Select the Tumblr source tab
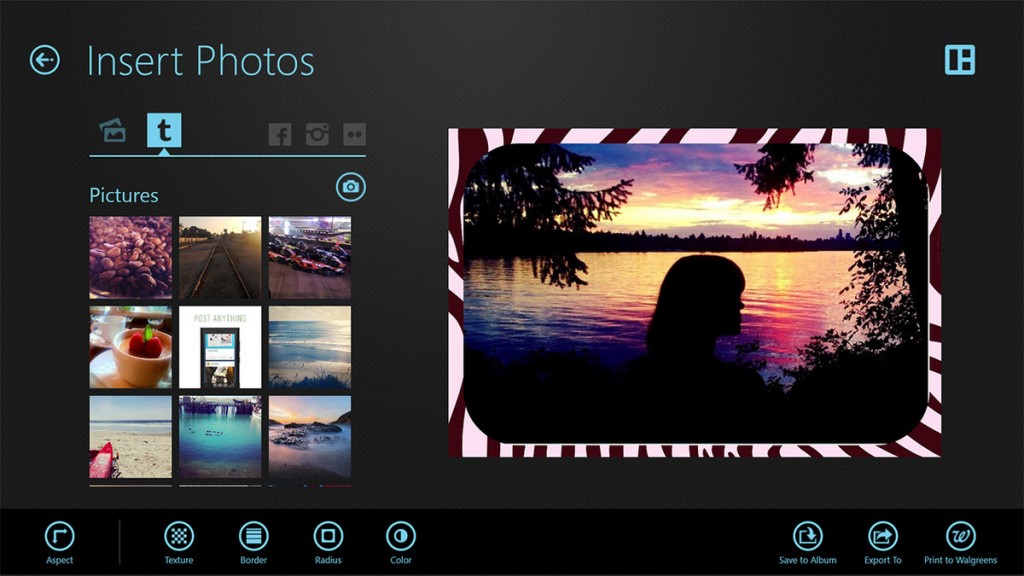This screenshot has height=576, width=1024. pyautogui.click(x=164, y=130)
